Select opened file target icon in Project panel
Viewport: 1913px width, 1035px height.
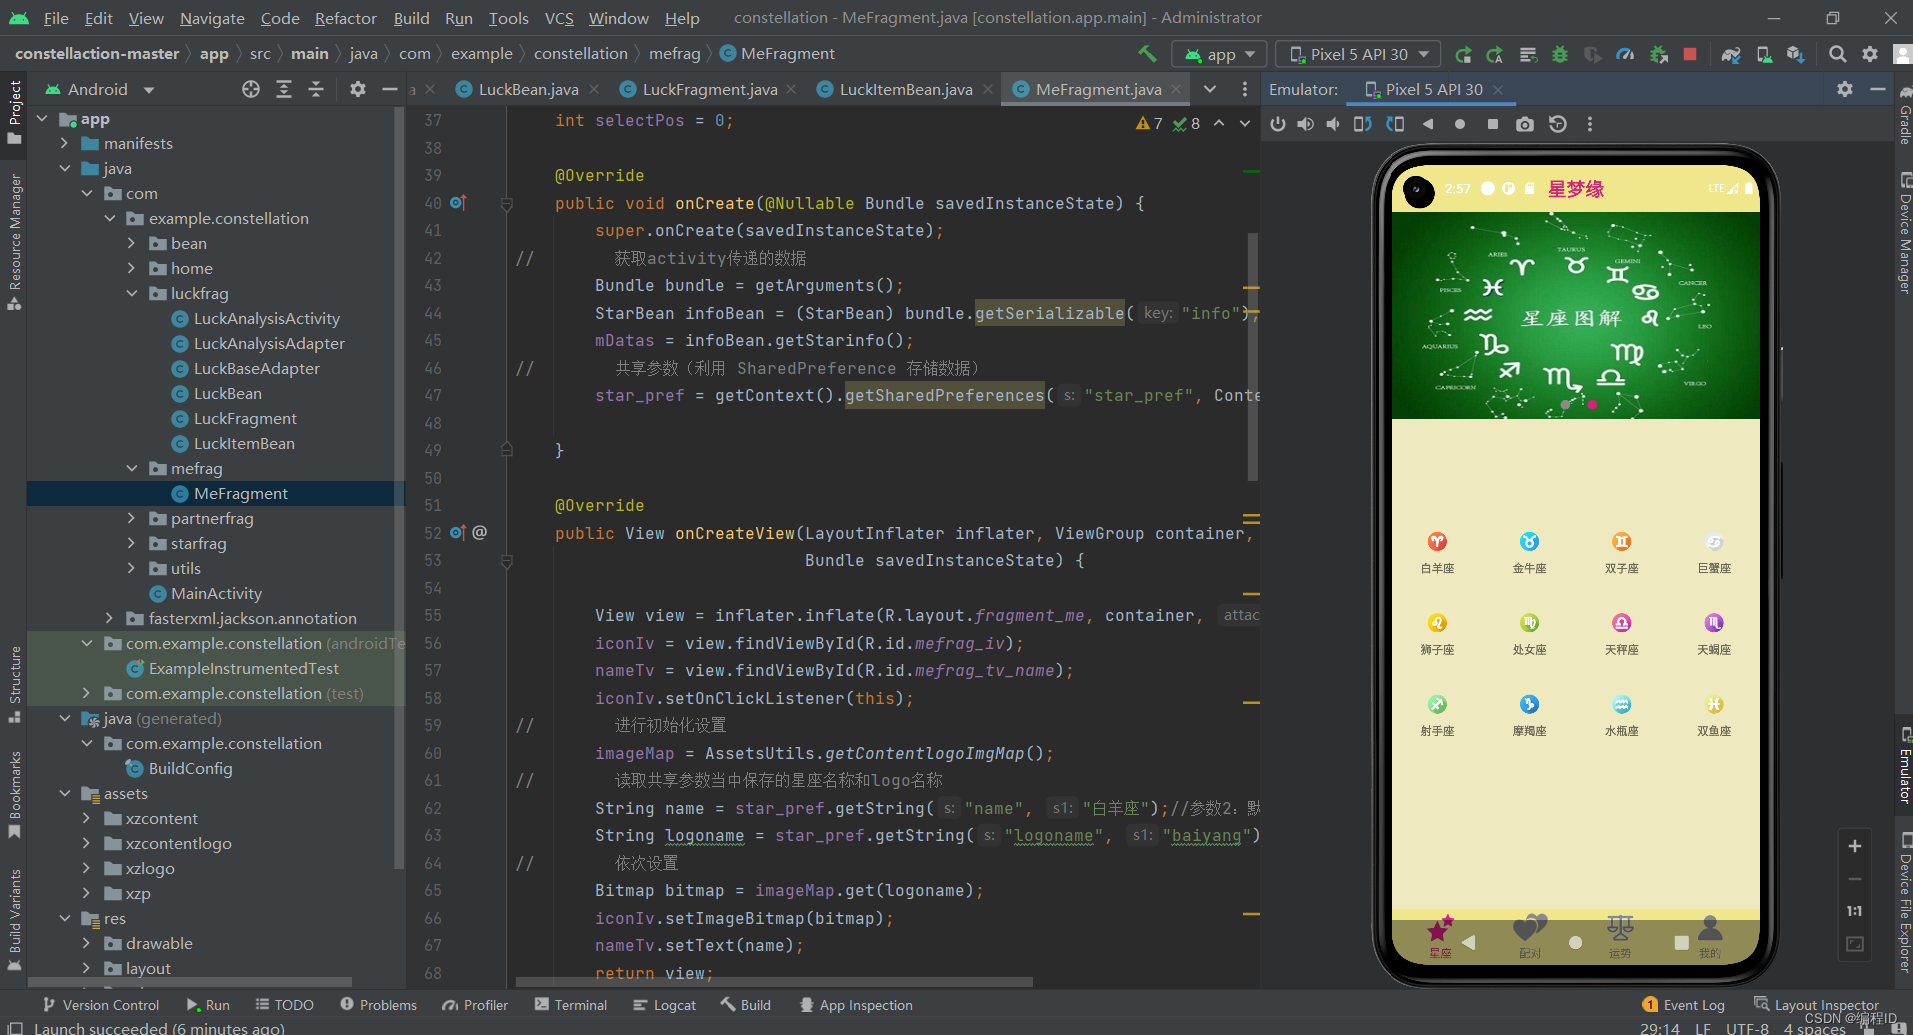(251, 89)
